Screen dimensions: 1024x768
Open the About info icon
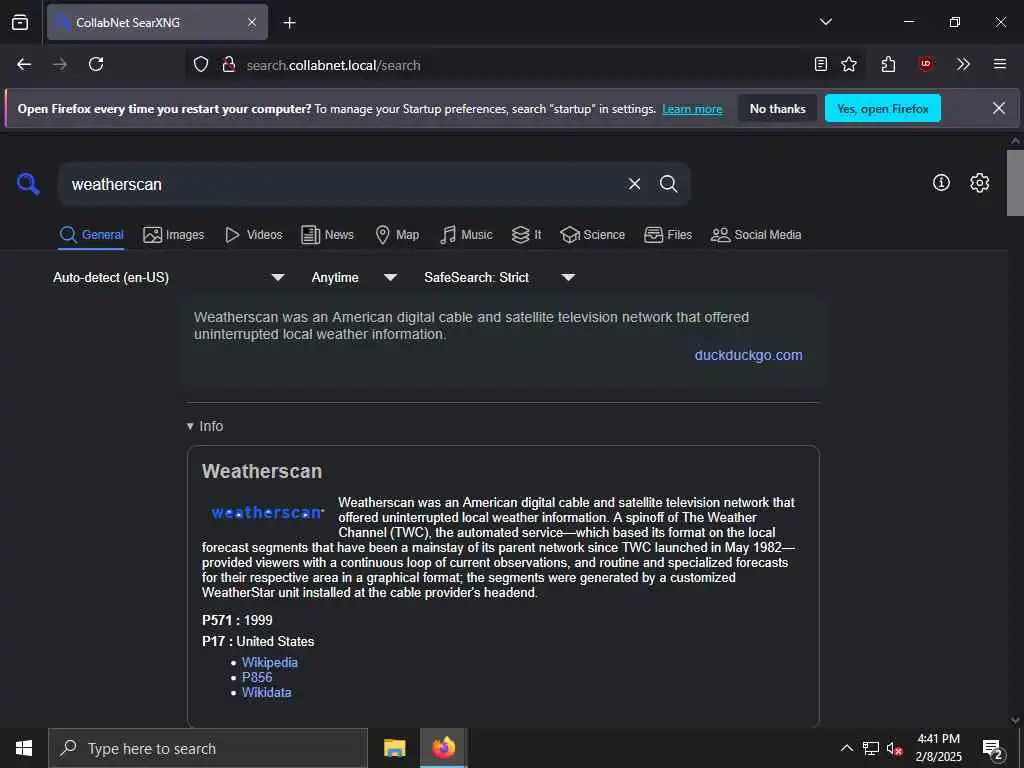(x=941, y=183)
